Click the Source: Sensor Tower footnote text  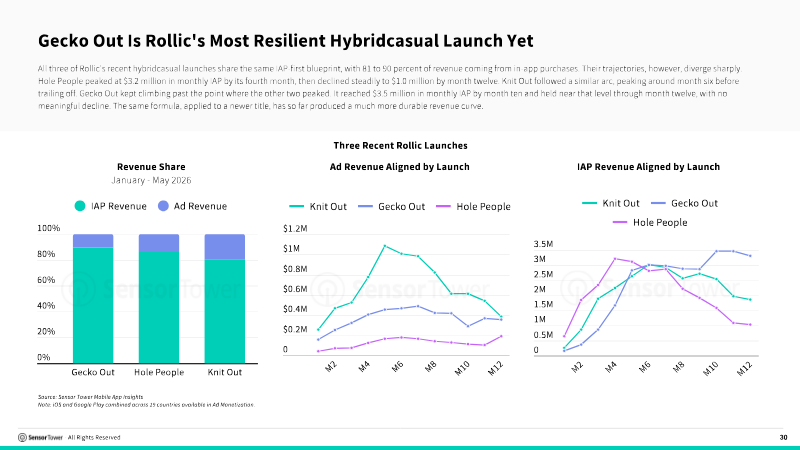pos(90,396)
